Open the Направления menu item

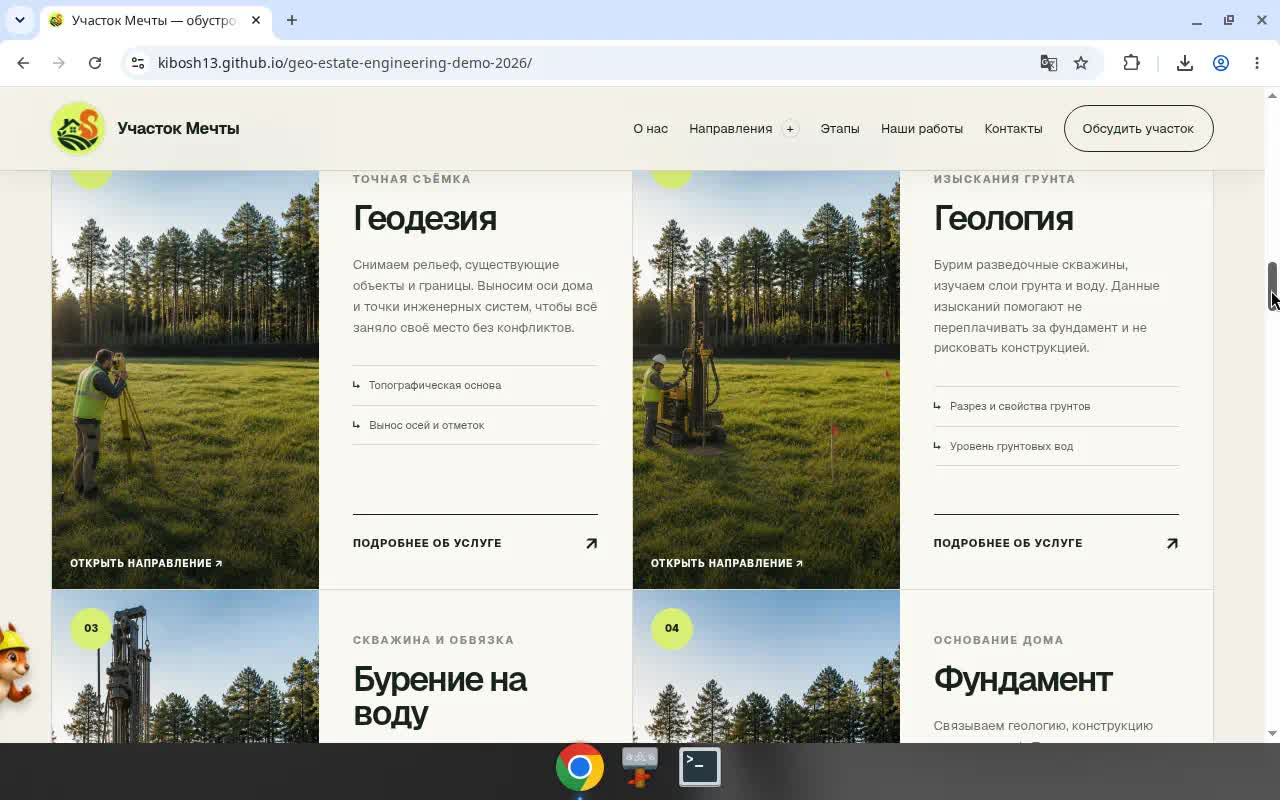(730, 129)
